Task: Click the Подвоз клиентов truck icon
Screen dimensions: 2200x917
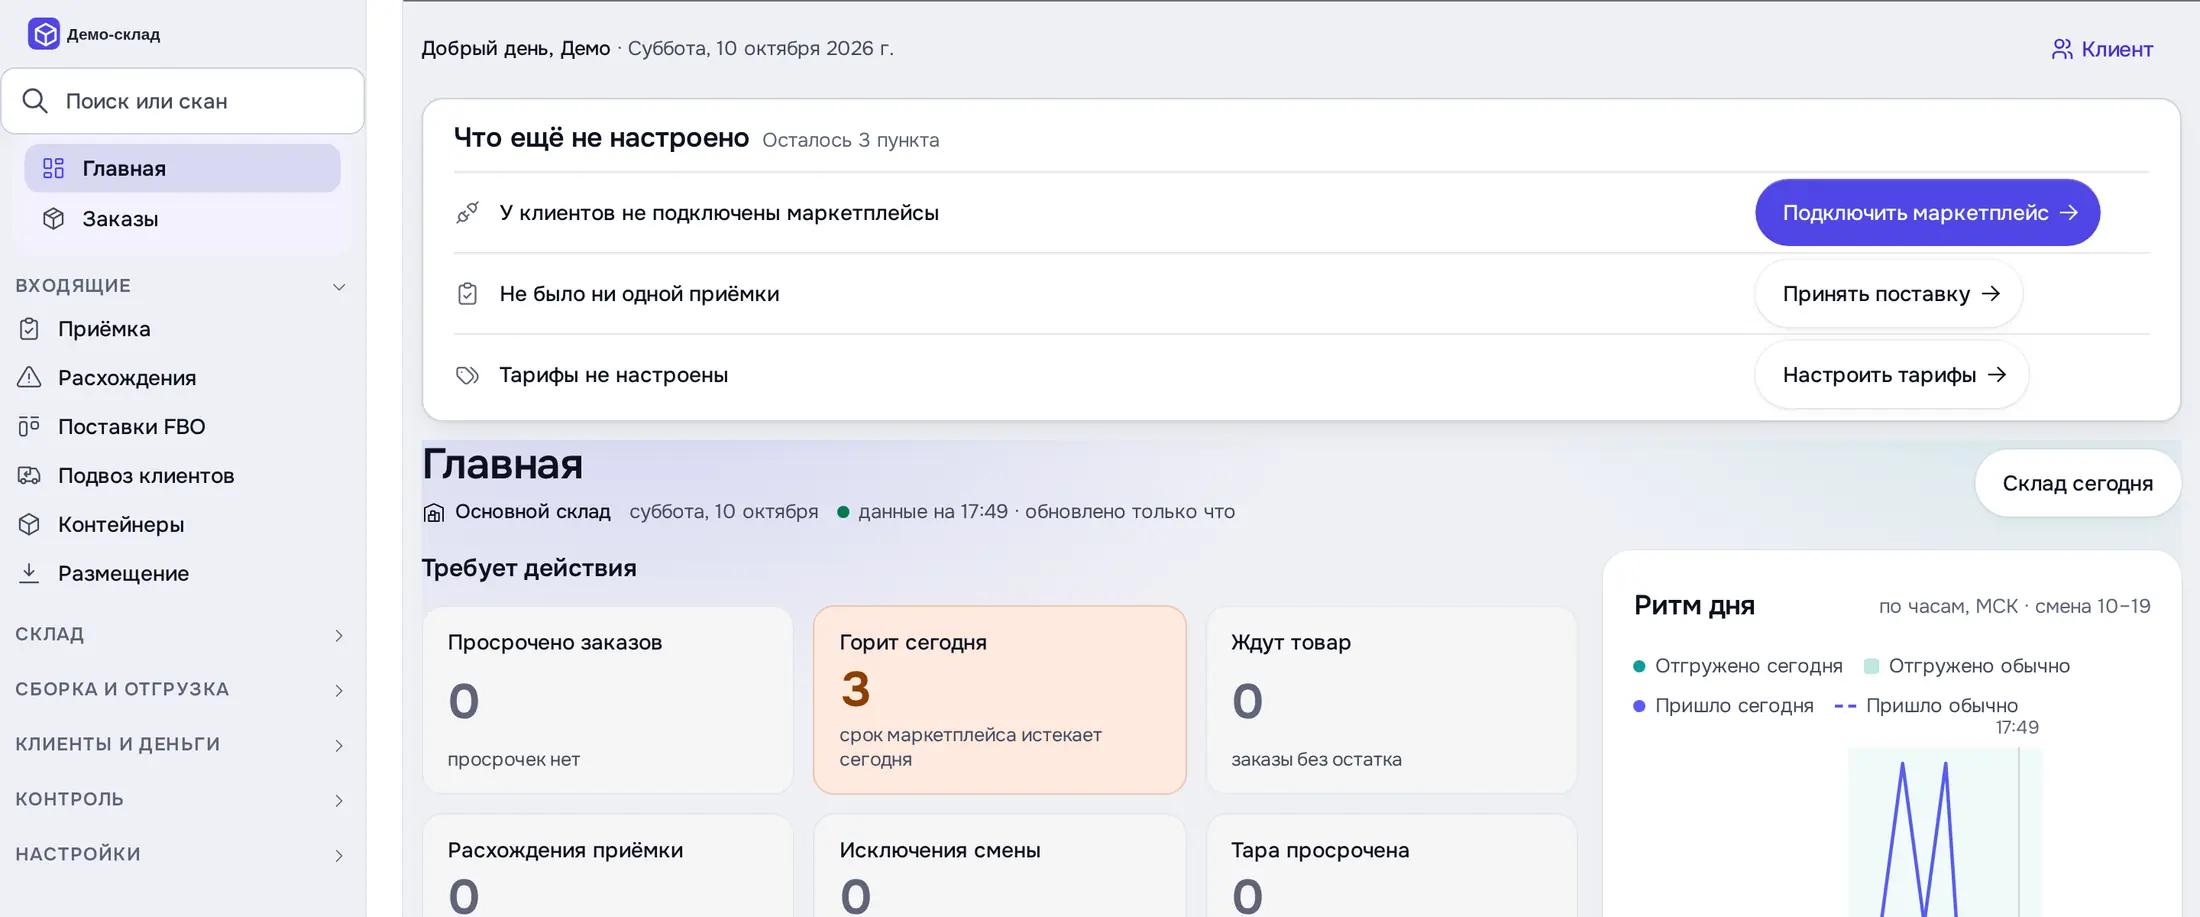Action: point(29,475)
